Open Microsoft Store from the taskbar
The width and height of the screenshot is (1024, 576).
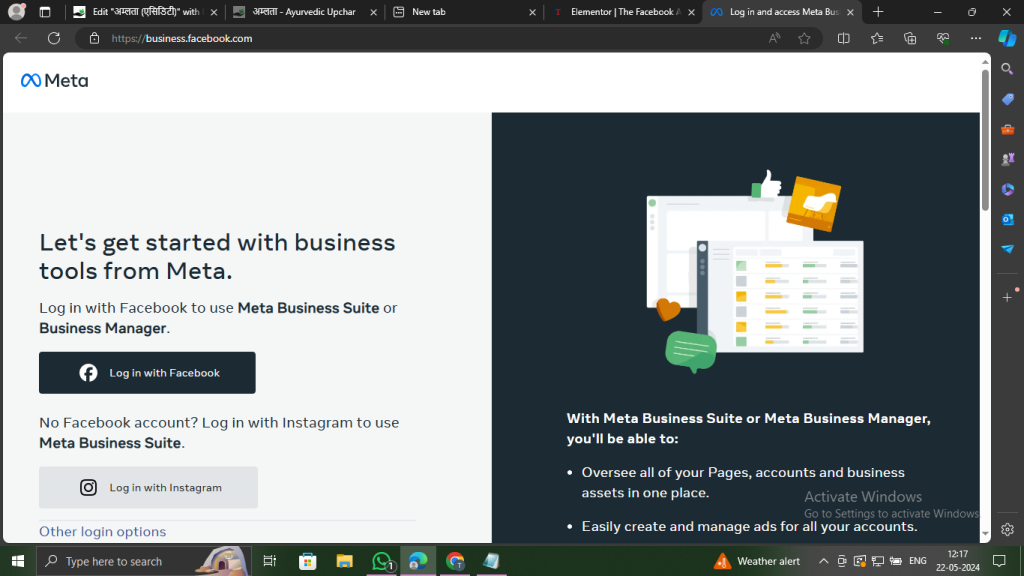[x=308, y=561]
